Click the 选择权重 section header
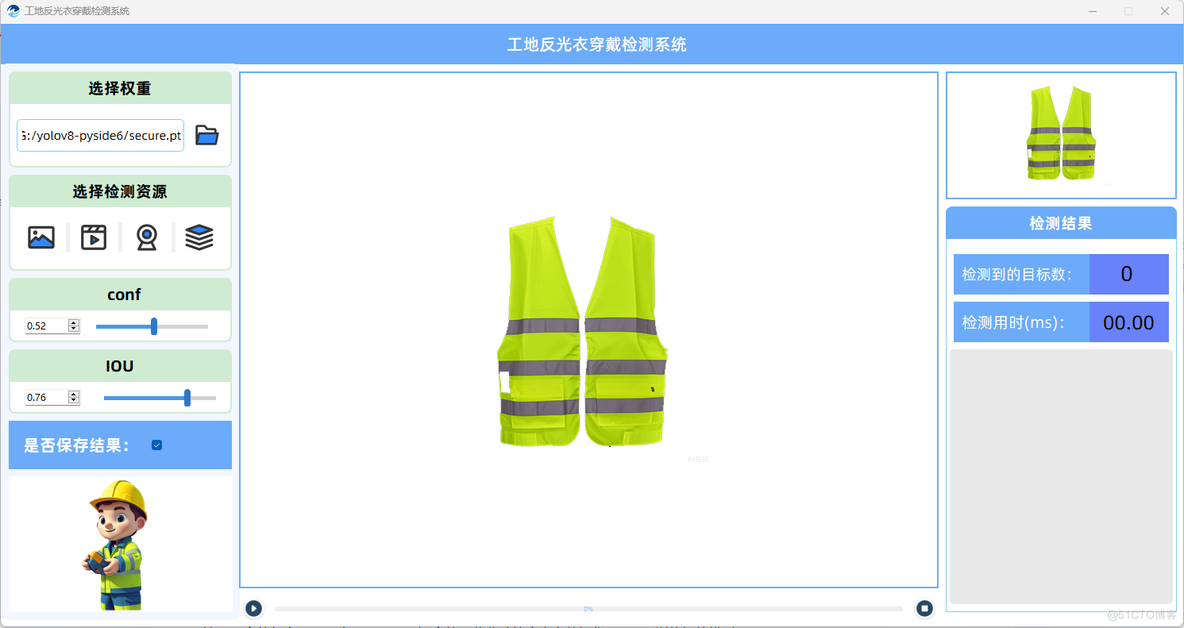The width and height of the screenshot is (1184, 628). click(120, 88)
